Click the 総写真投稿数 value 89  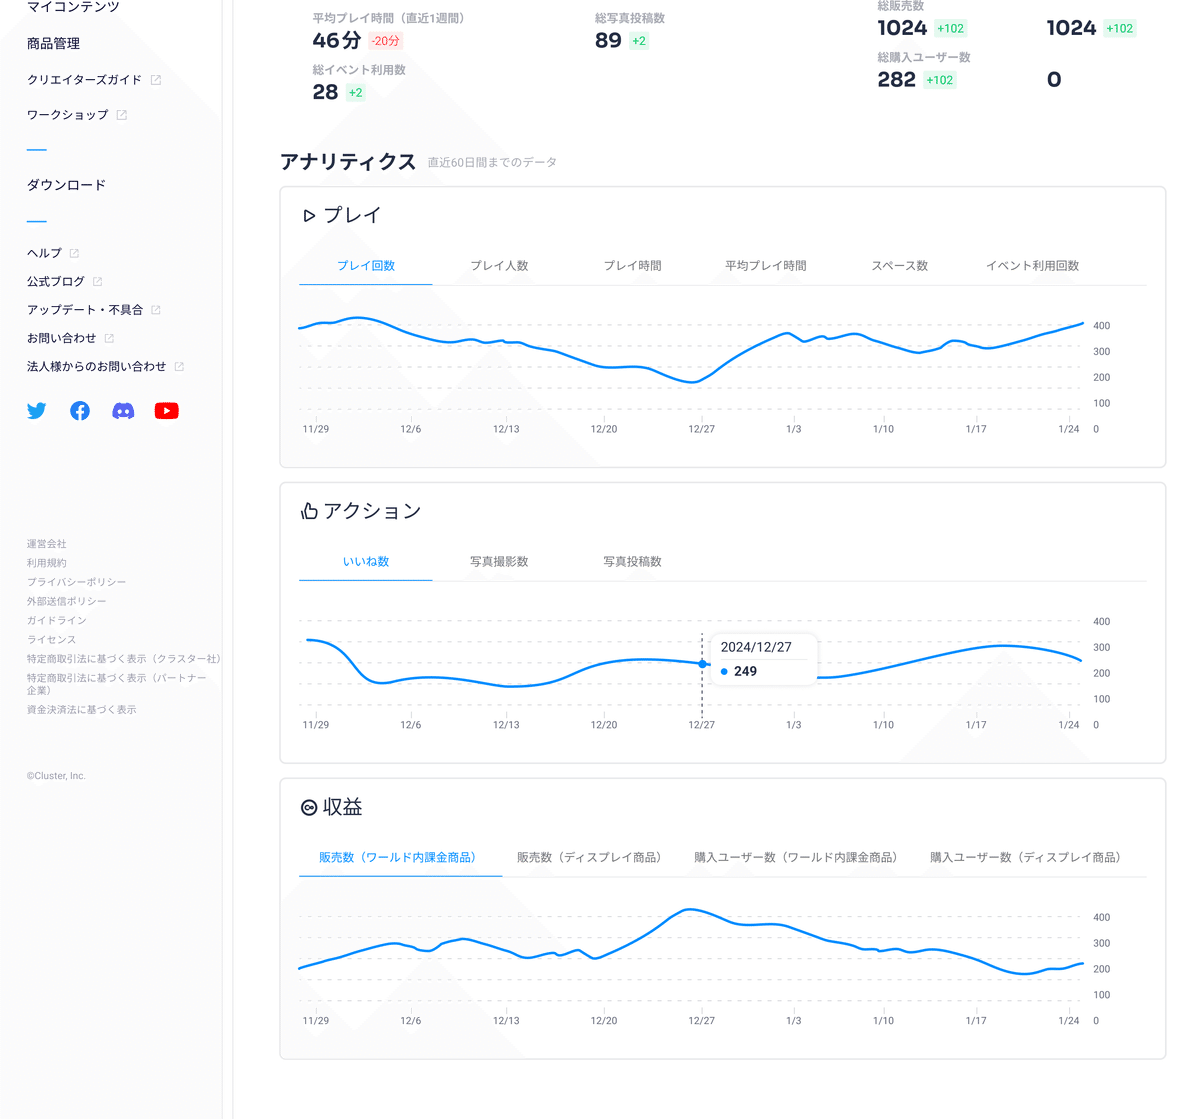tap(608, 40)
